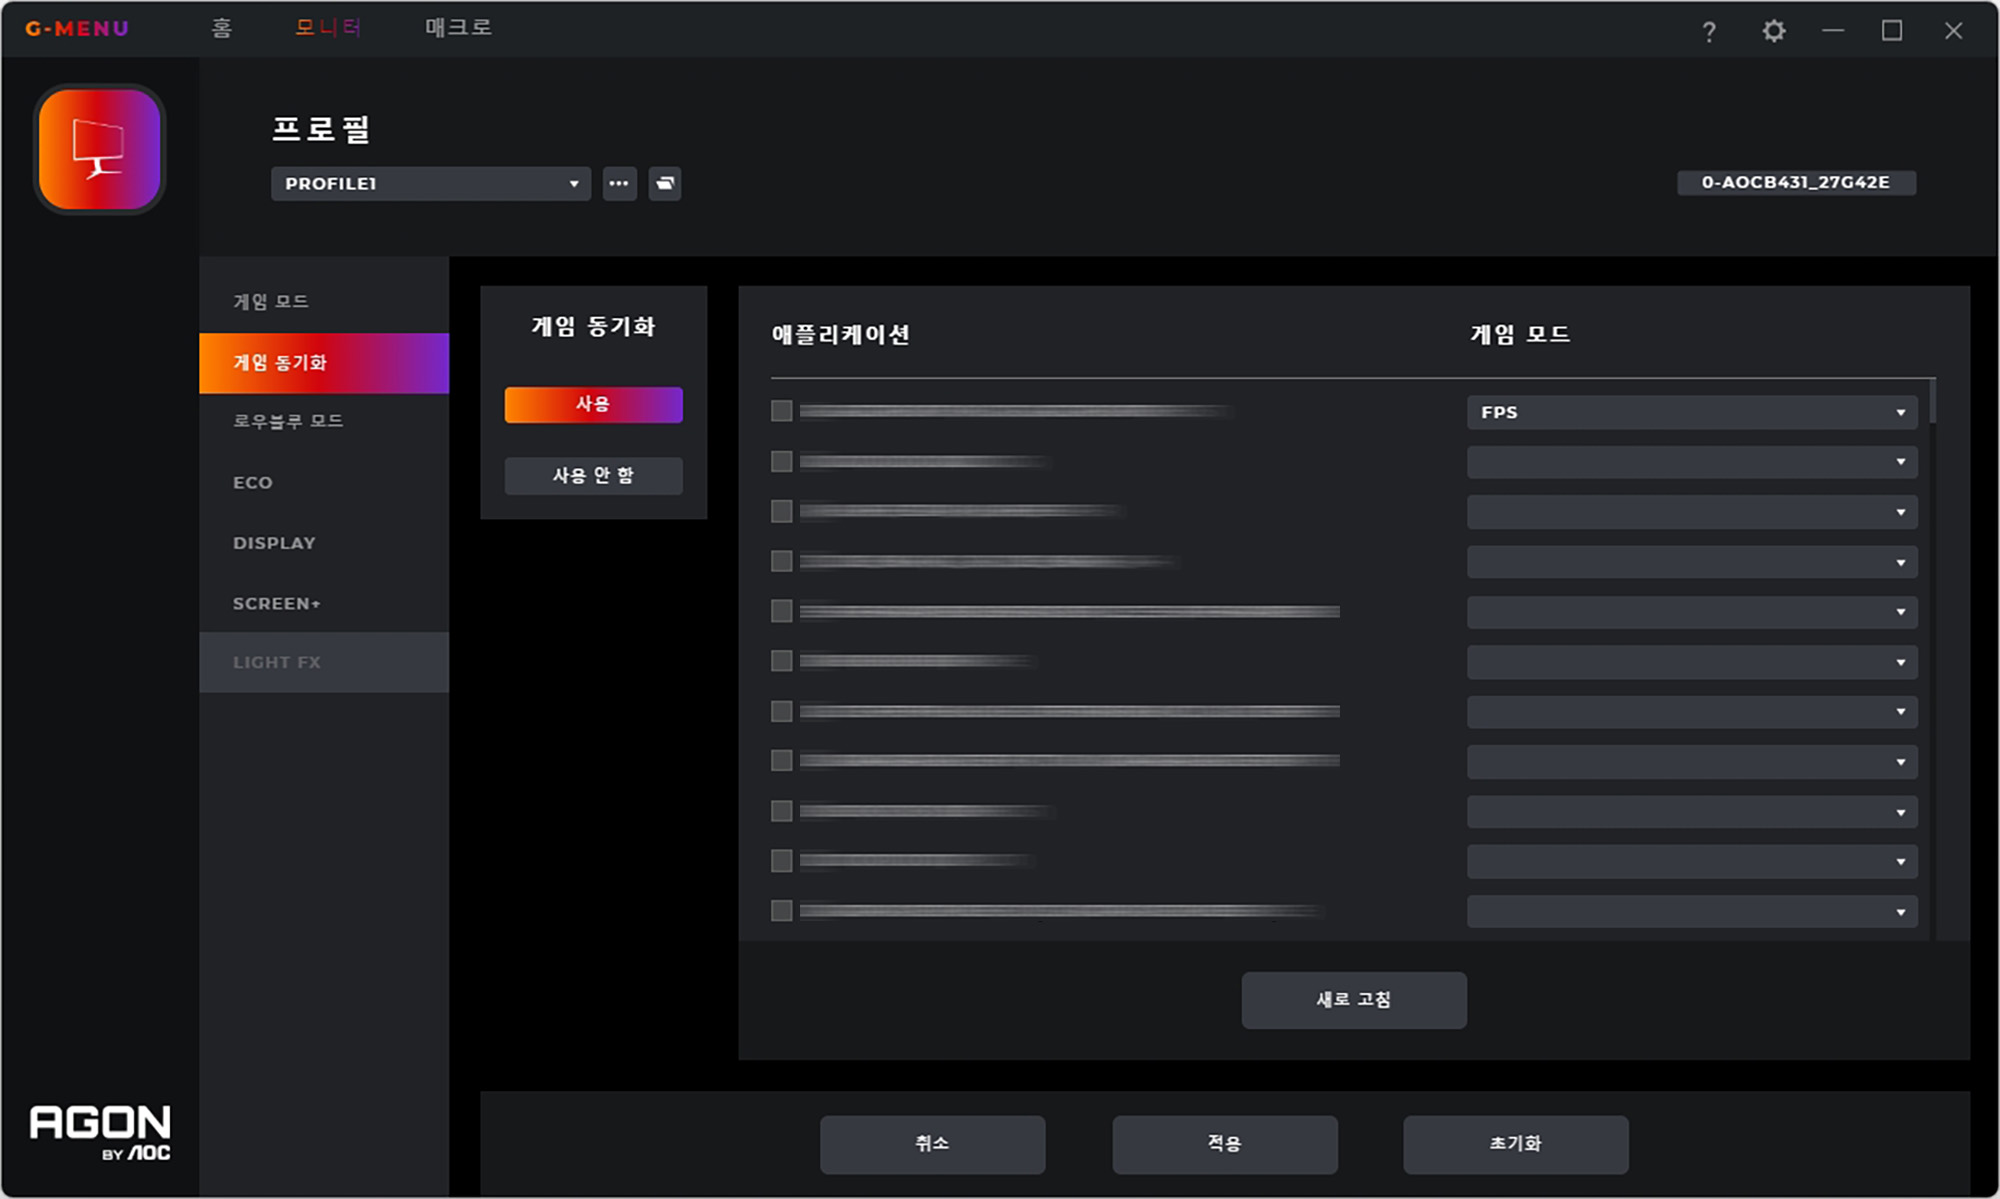Image resolution: width=2000 pixels, height=1199 pixels.
Task: Click the G-MENU logo
Action: tap(77, 28)
